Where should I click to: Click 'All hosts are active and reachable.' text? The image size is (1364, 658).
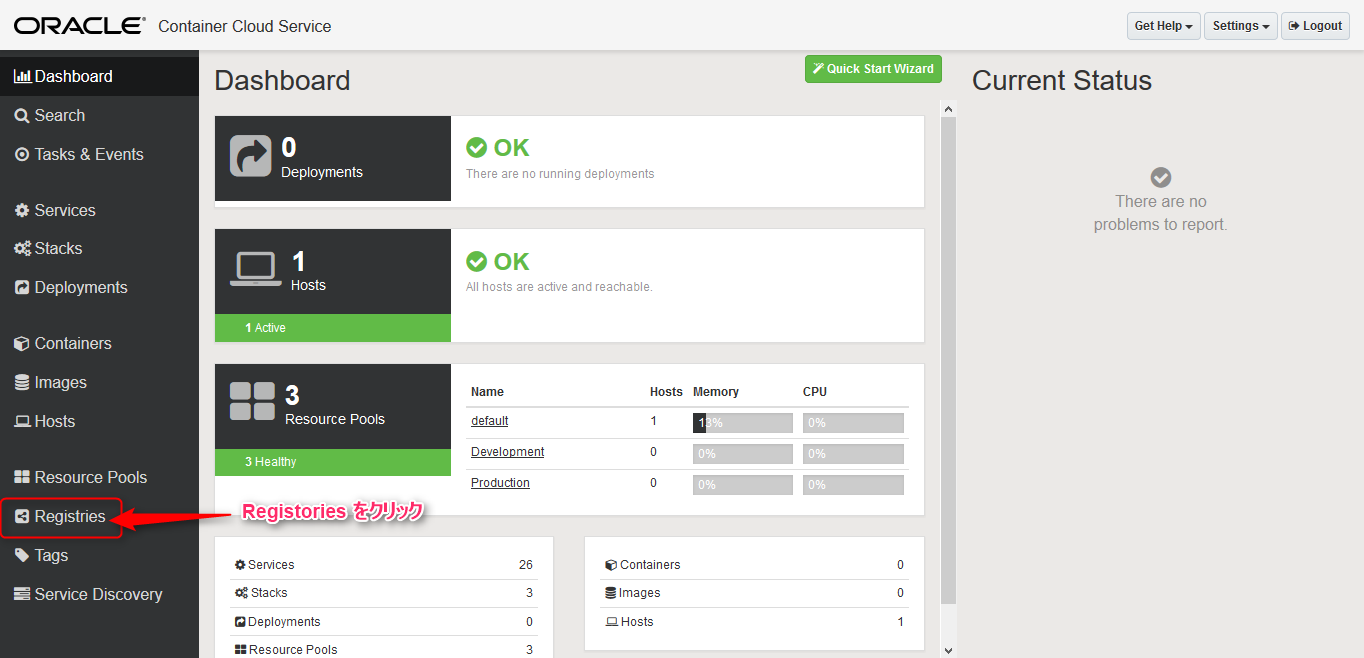(559, 287)
